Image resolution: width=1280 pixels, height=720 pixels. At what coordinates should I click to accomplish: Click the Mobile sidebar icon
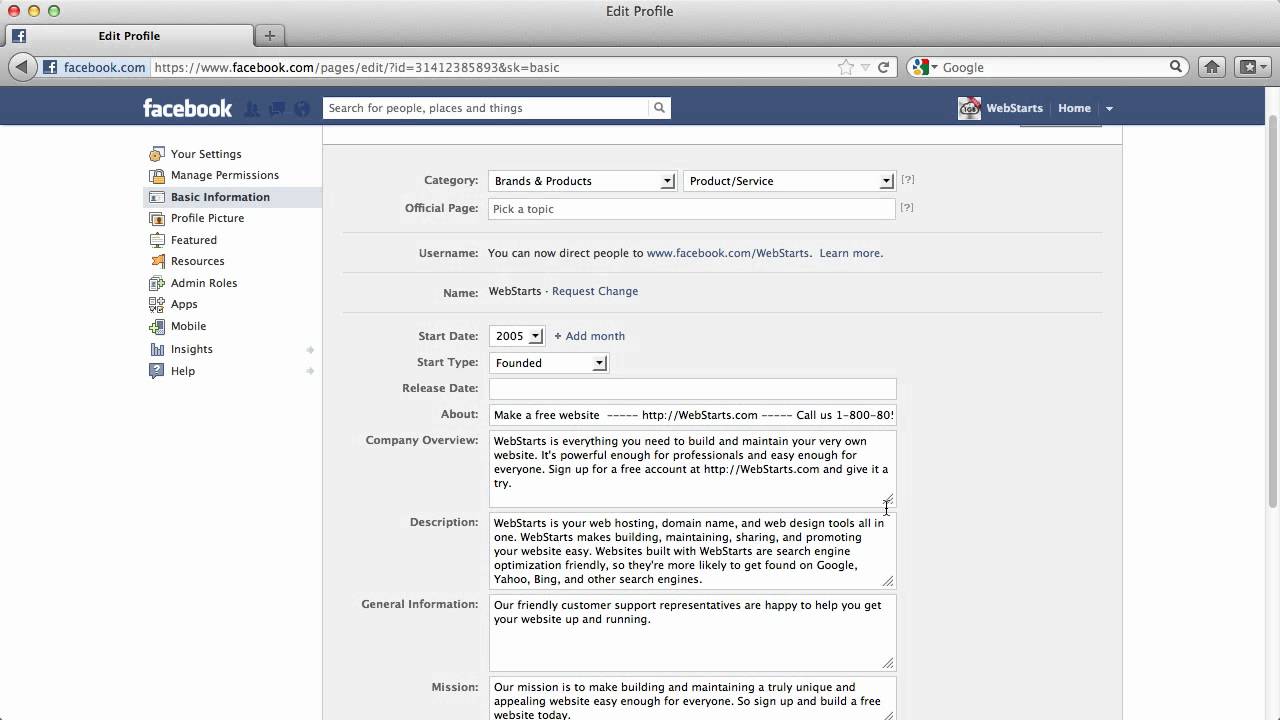point(157,326)
